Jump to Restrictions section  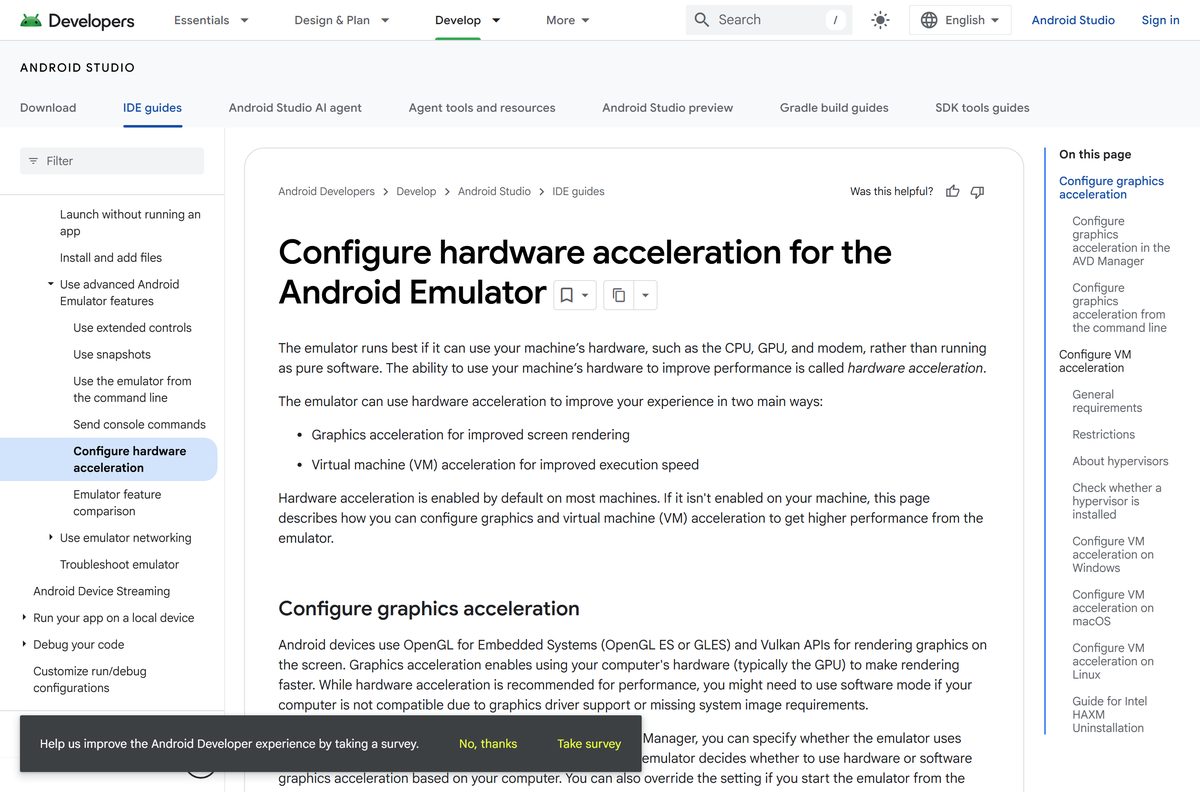[1104, 435]
